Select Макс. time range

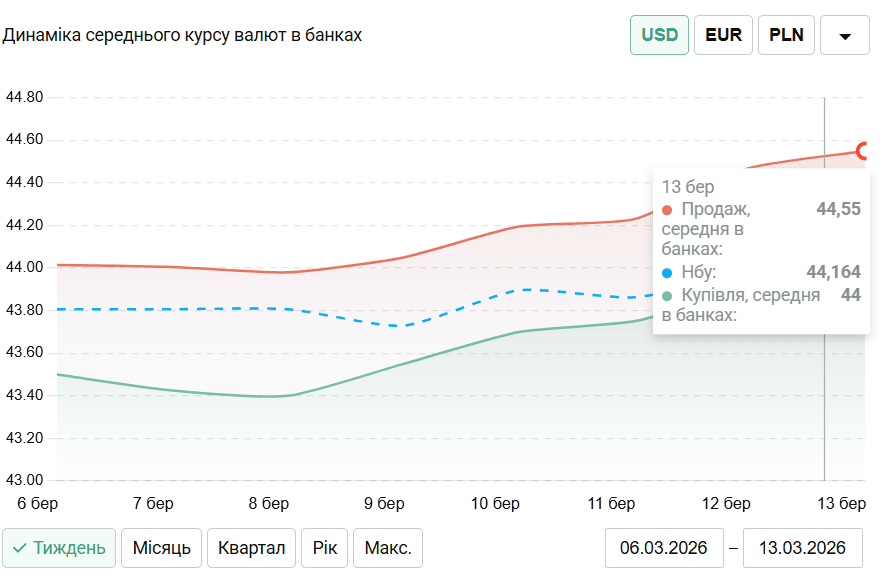tap(388, 548)
